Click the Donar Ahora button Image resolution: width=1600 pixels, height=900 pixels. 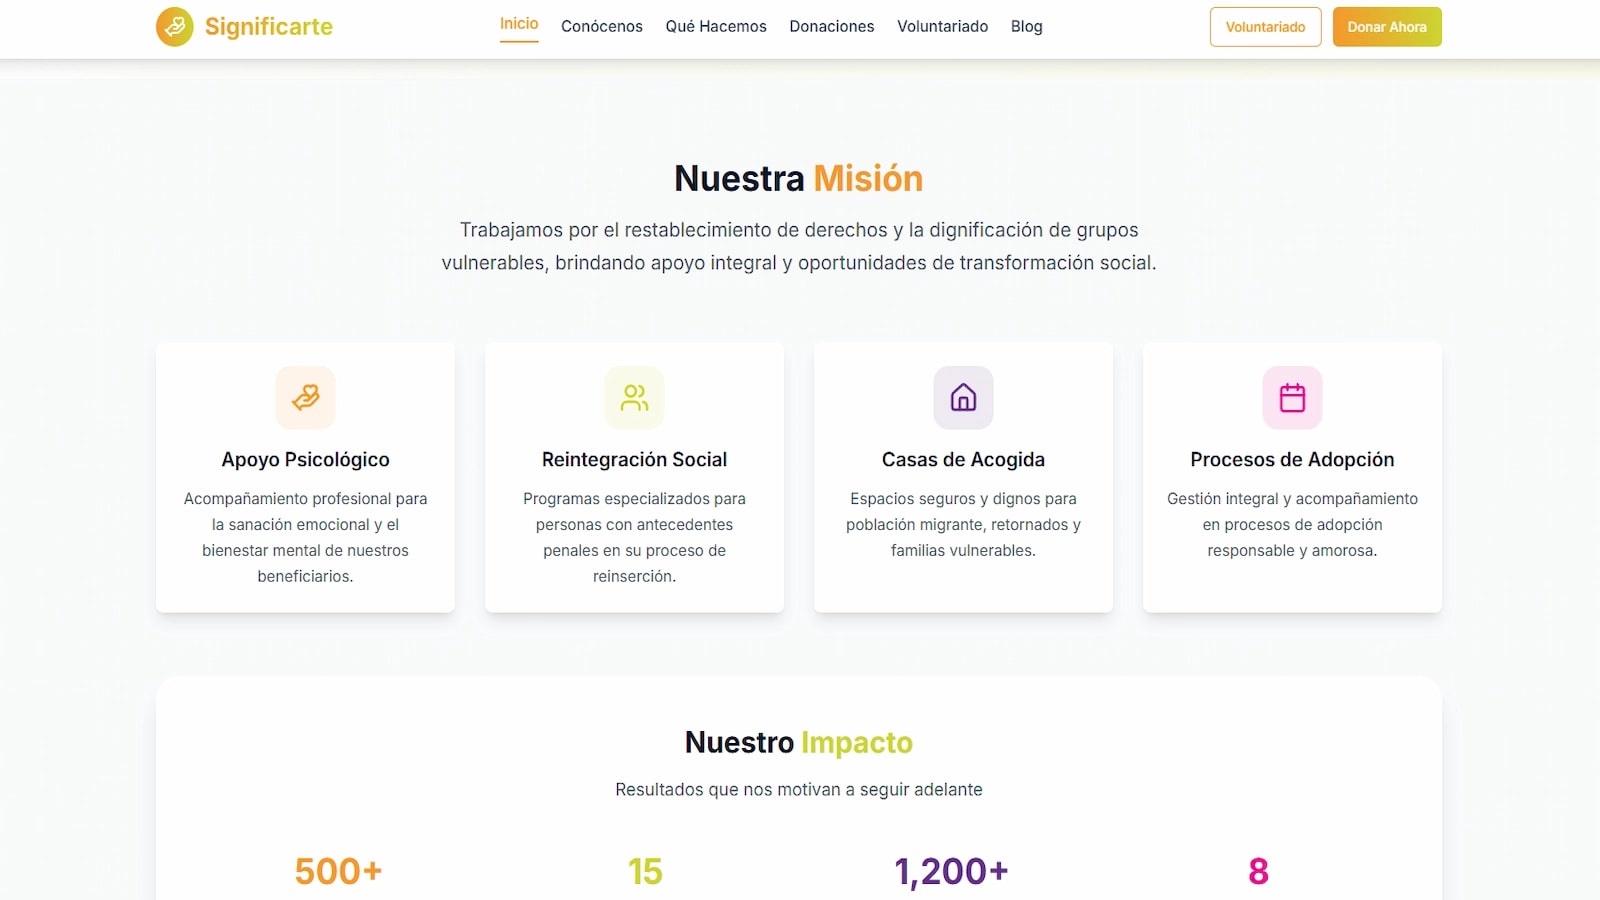tap(1387, 27)
